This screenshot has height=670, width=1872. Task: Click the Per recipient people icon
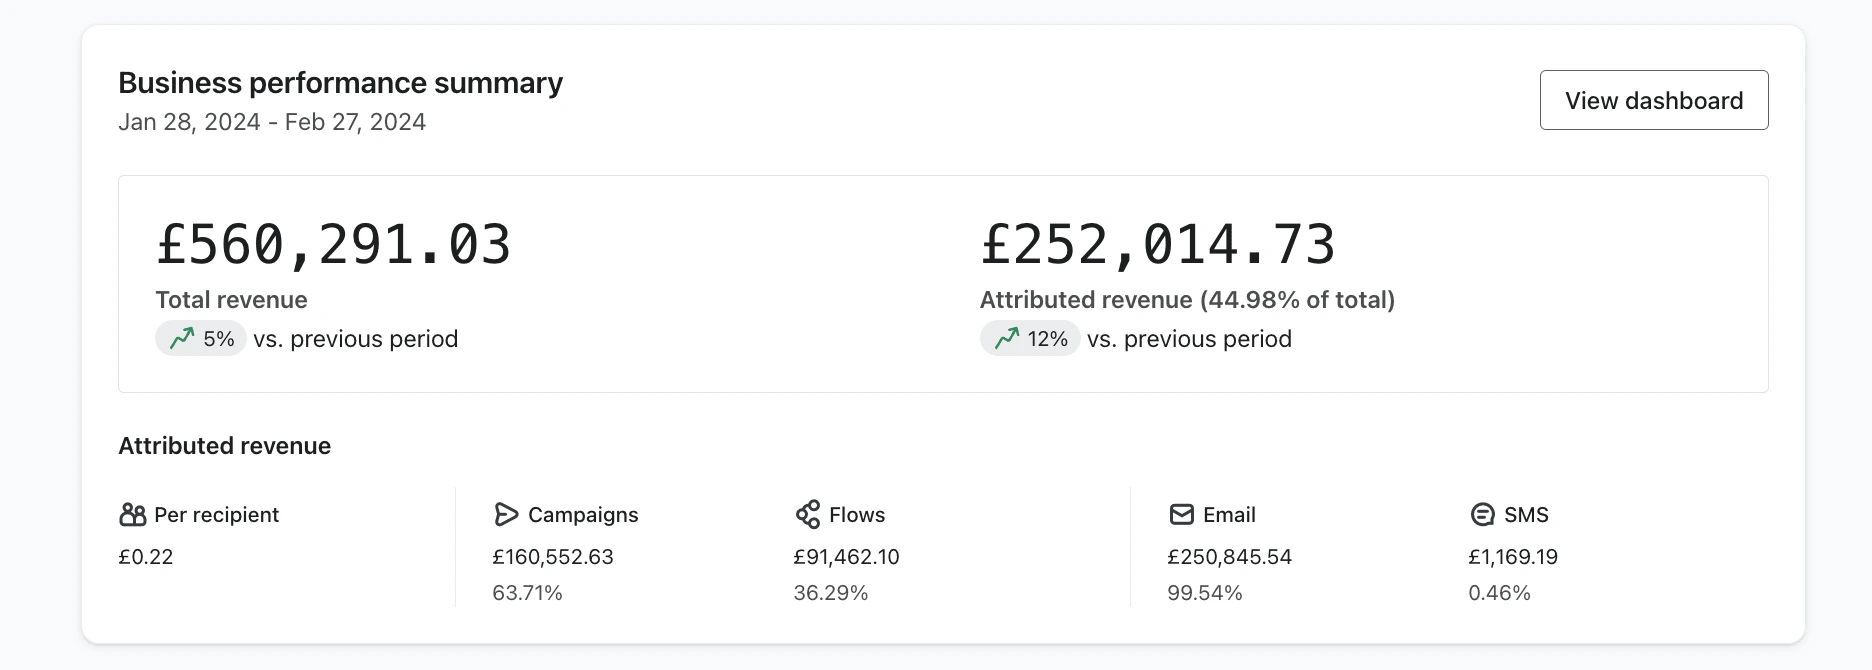(133, 515)
